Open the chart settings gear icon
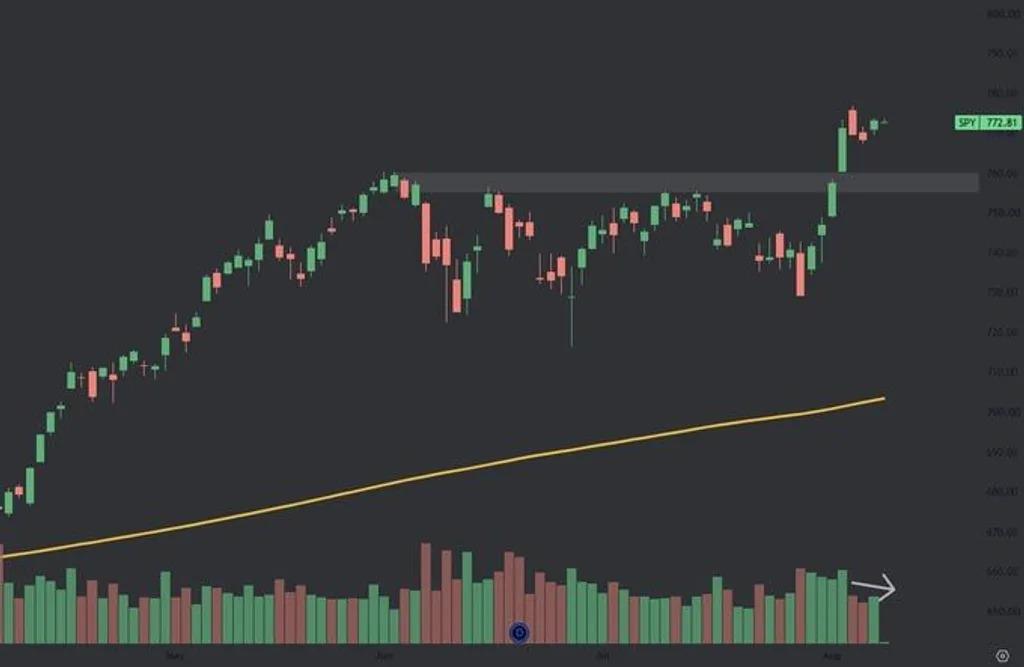1024x667 pixels. tap(1002, 655)
